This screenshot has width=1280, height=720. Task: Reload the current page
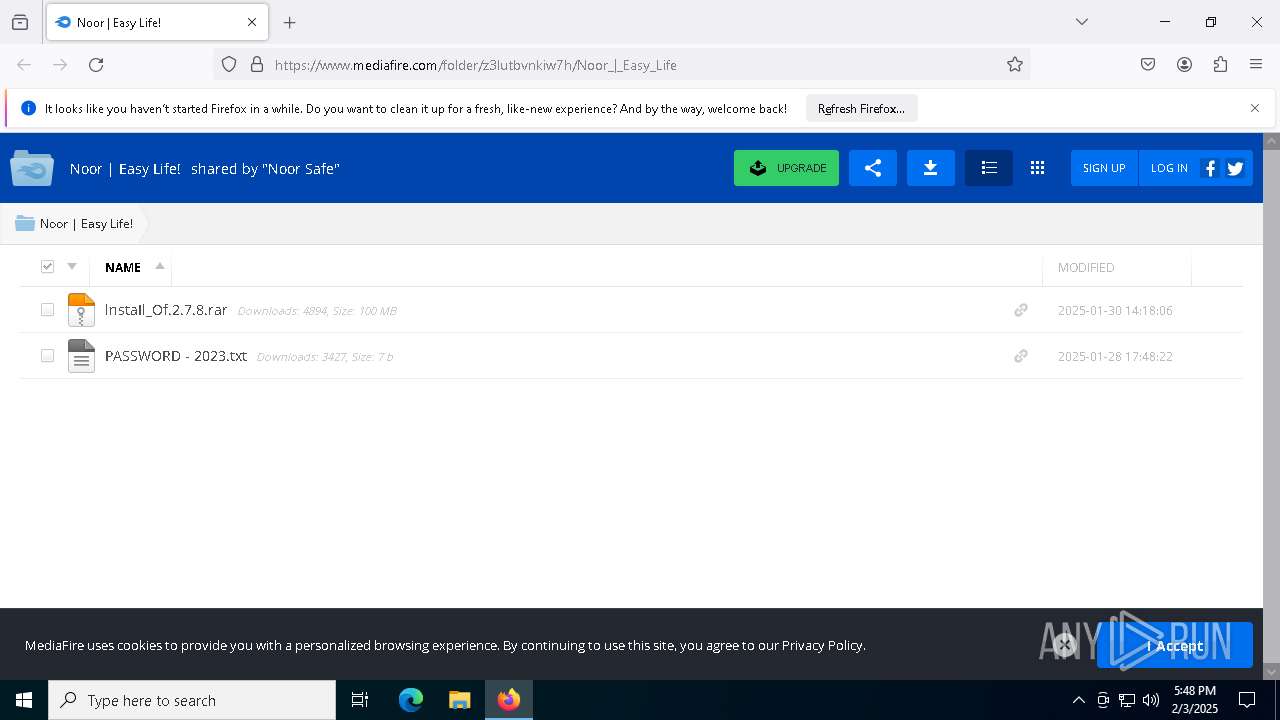click(96, 65)
